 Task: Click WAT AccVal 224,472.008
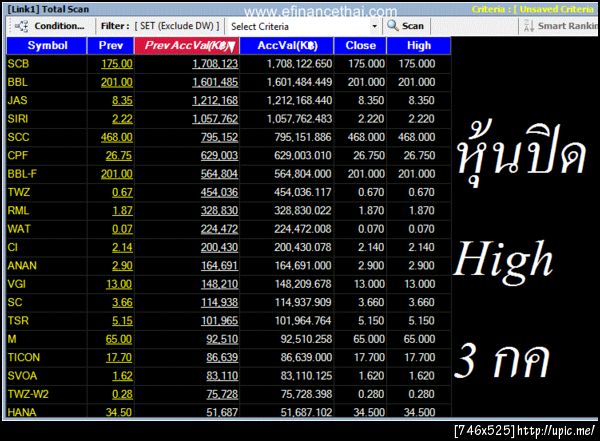pos(303,229)
